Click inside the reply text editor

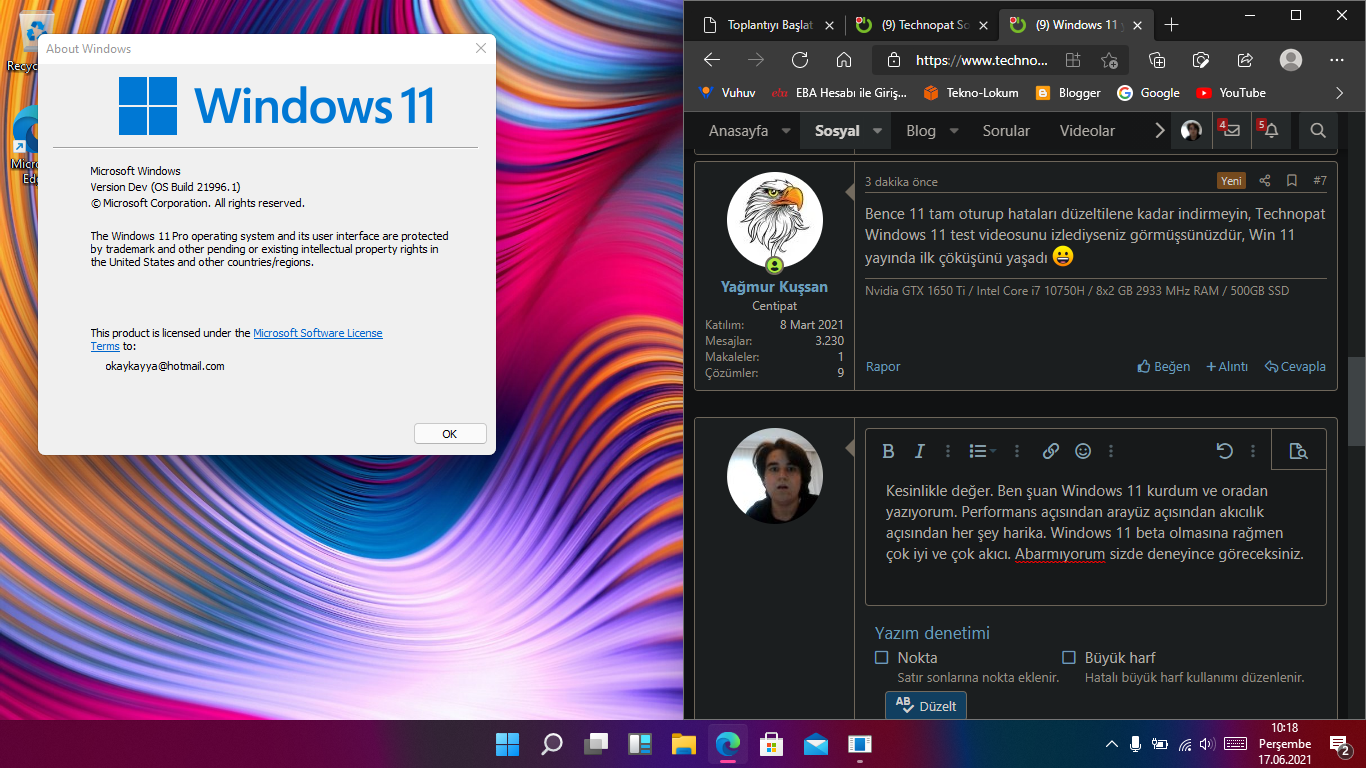pyautogui.click(x=1095, y=537)
